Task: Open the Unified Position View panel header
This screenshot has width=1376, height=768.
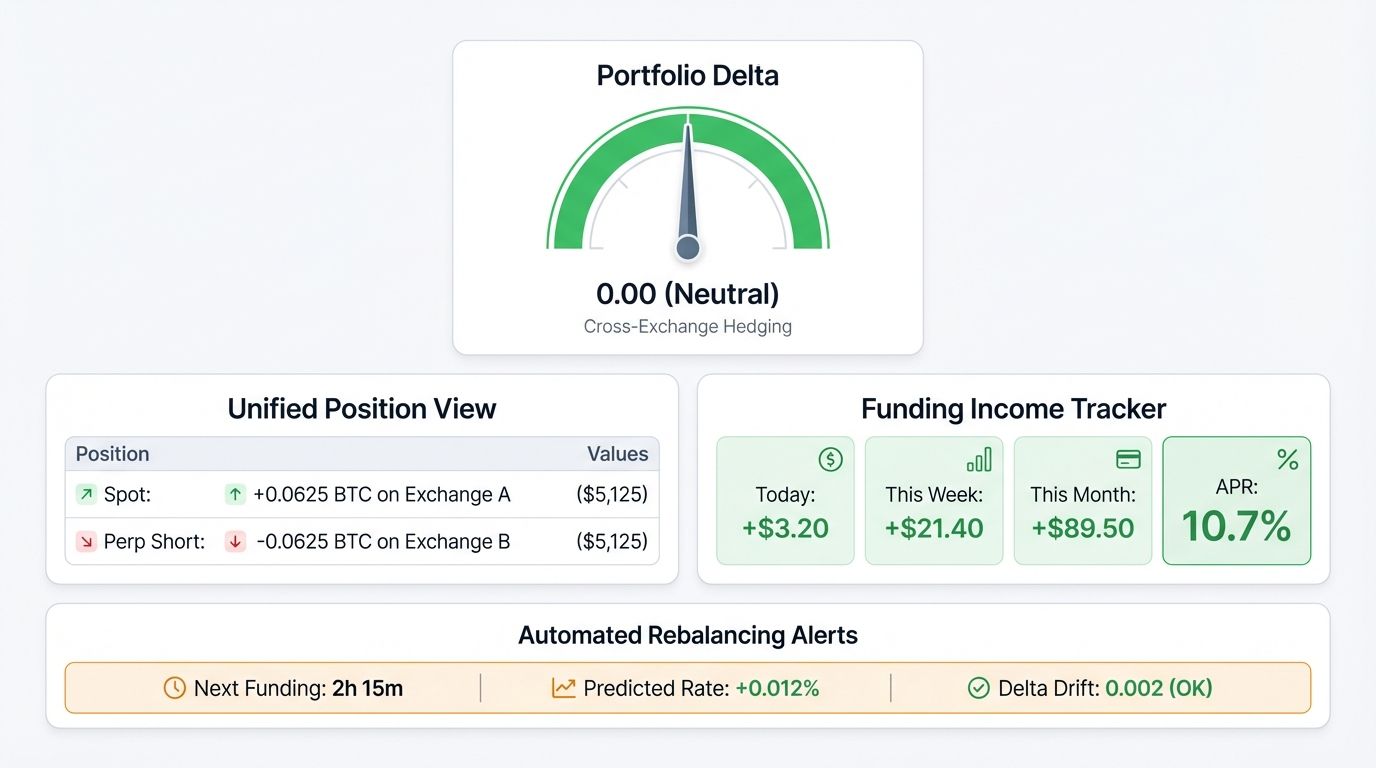Action: pos(362,409)
